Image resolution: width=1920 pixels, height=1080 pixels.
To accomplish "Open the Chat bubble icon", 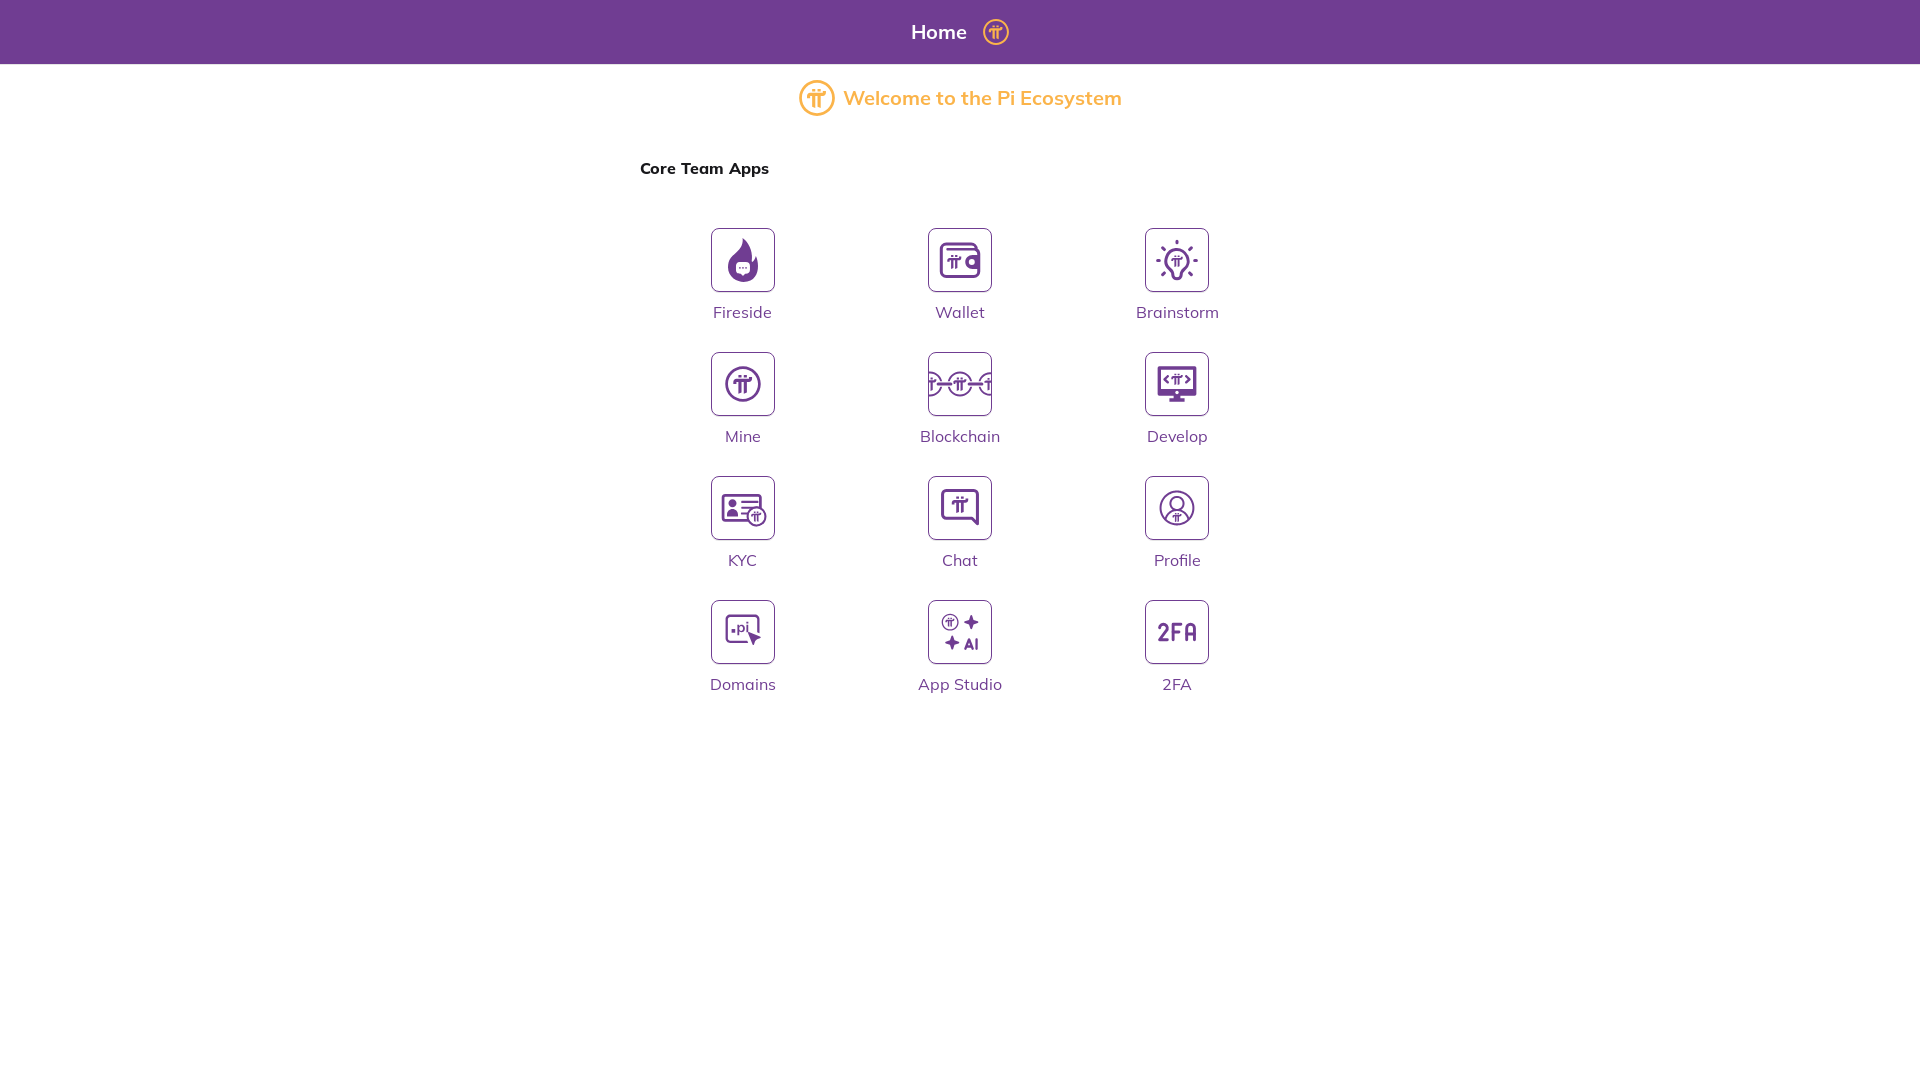I will (x=959, y=508).
